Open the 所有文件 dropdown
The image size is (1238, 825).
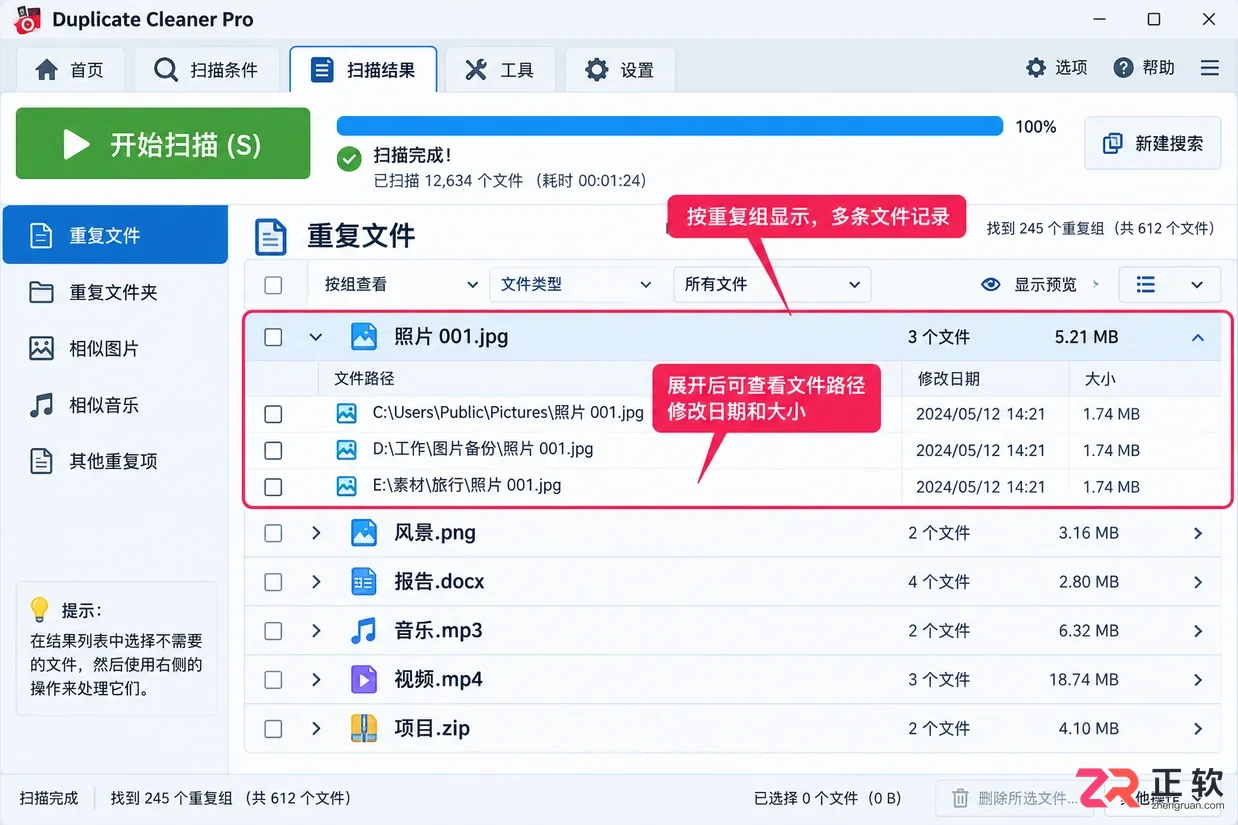click(772, 285)
